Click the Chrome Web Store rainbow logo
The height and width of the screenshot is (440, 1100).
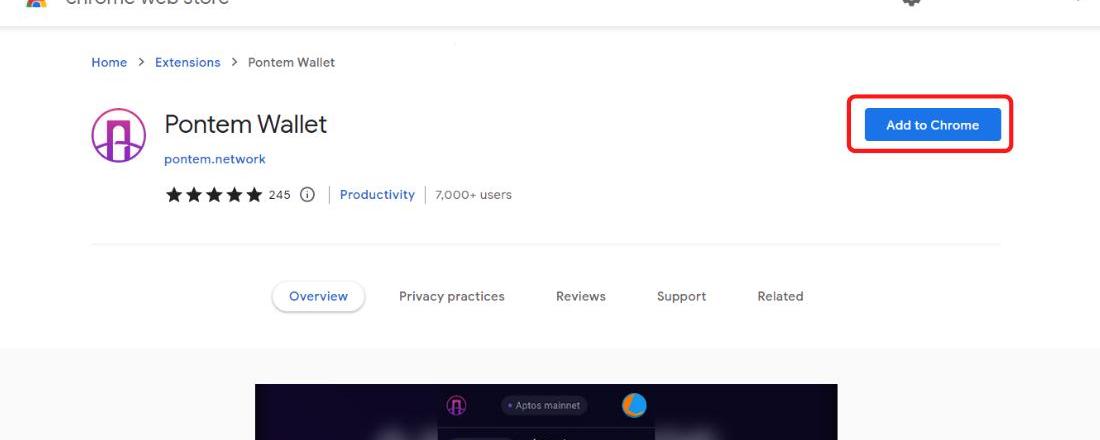pos(36,3)
